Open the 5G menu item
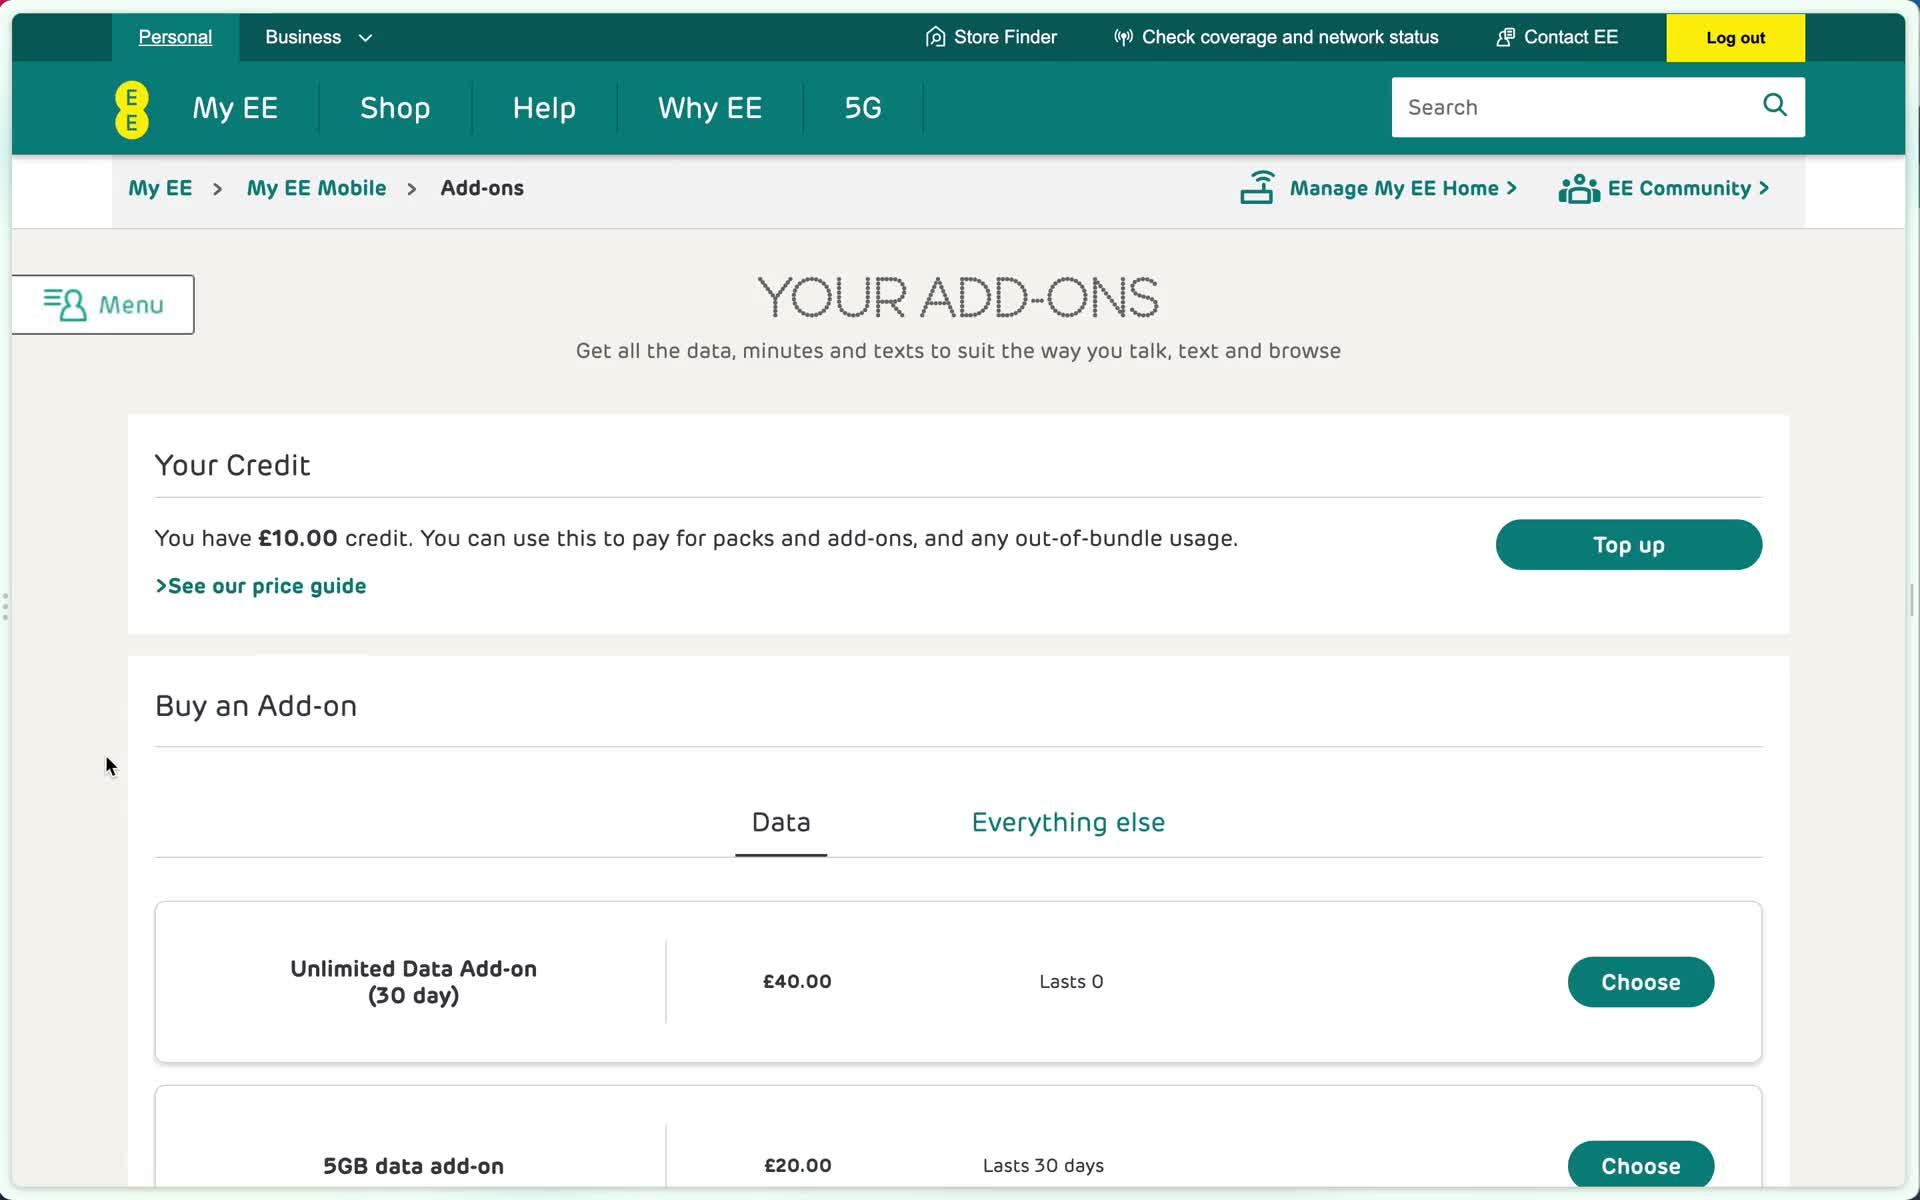1920x1200 pixels. click(x=863, y=108)
